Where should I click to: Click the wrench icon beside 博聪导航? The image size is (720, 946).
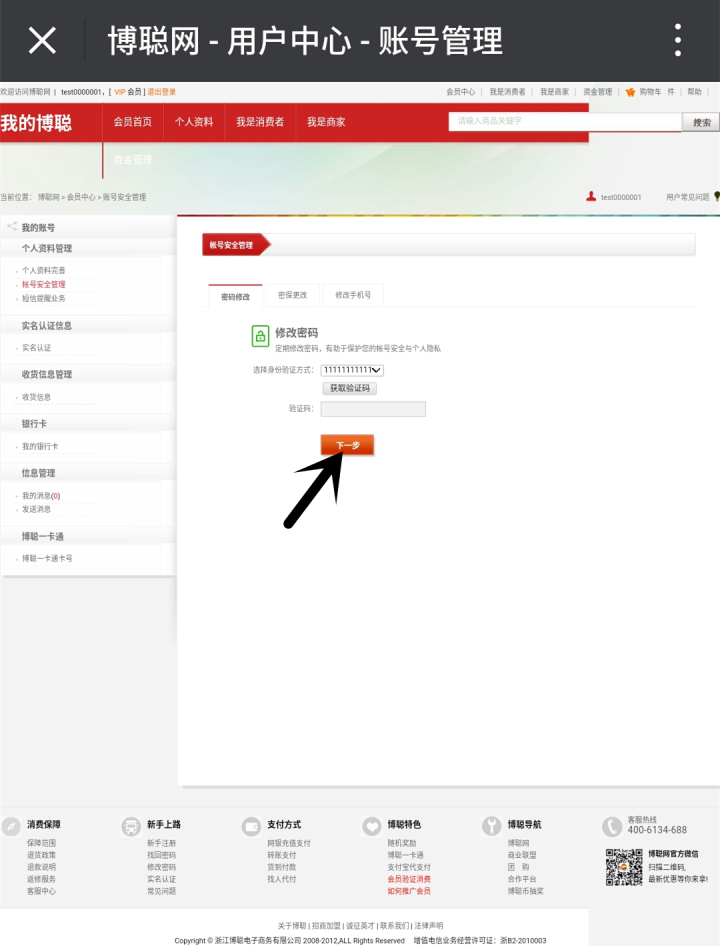point(491,826)
